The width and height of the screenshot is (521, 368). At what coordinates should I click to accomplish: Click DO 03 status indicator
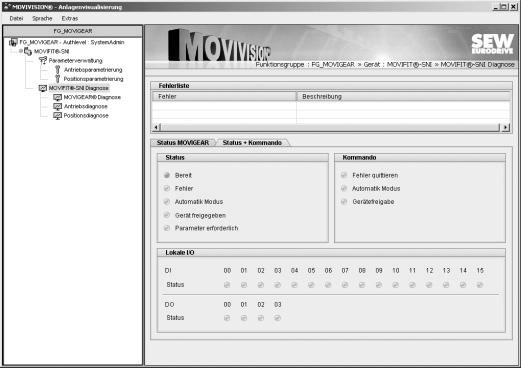pos(277,318)
